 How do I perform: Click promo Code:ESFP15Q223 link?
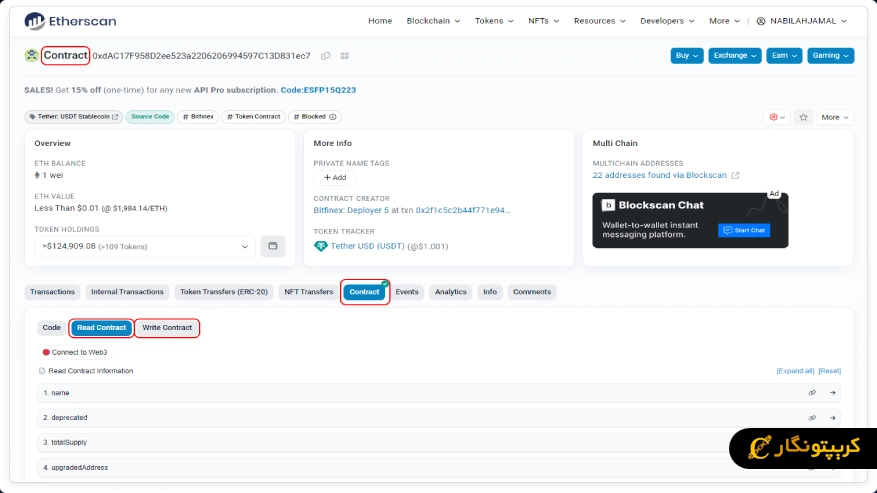(x=318, y=90)
